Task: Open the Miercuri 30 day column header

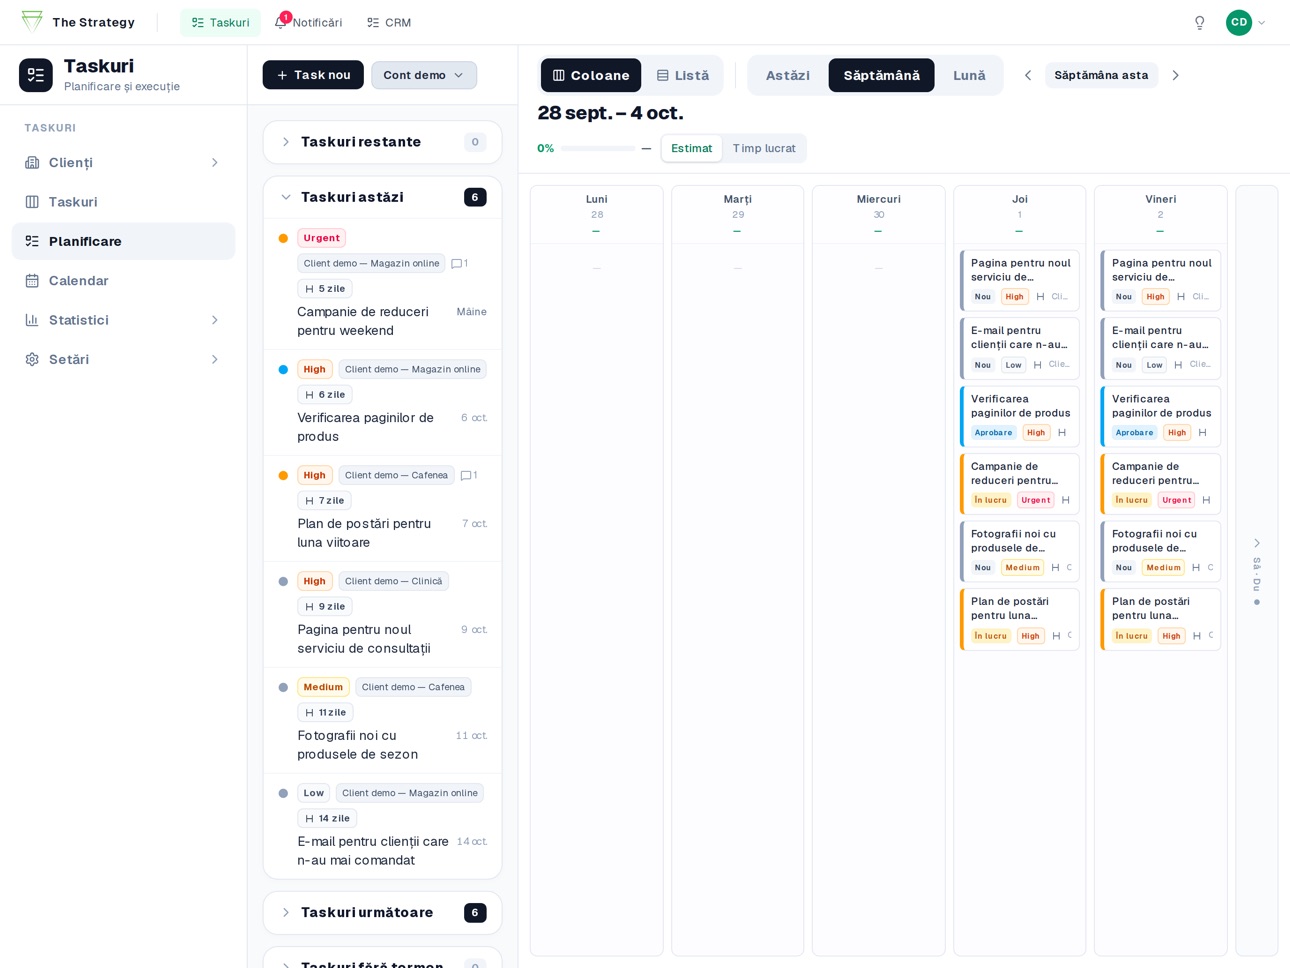Action: [x=879, y=214]
